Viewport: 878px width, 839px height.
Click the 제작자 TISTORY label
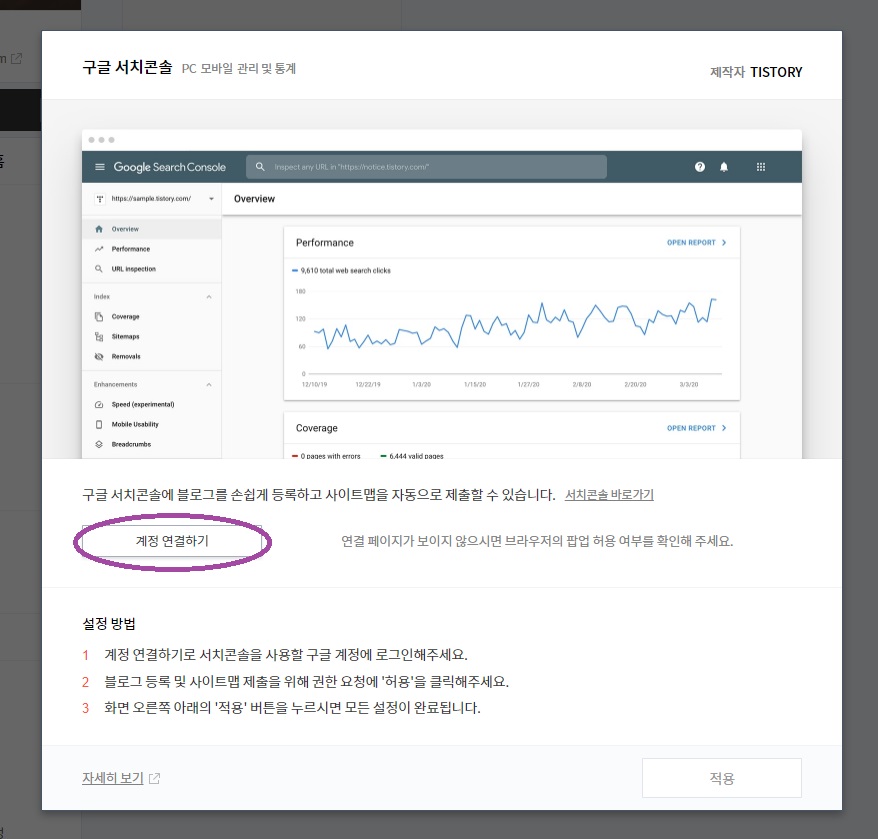coord(756,72)
